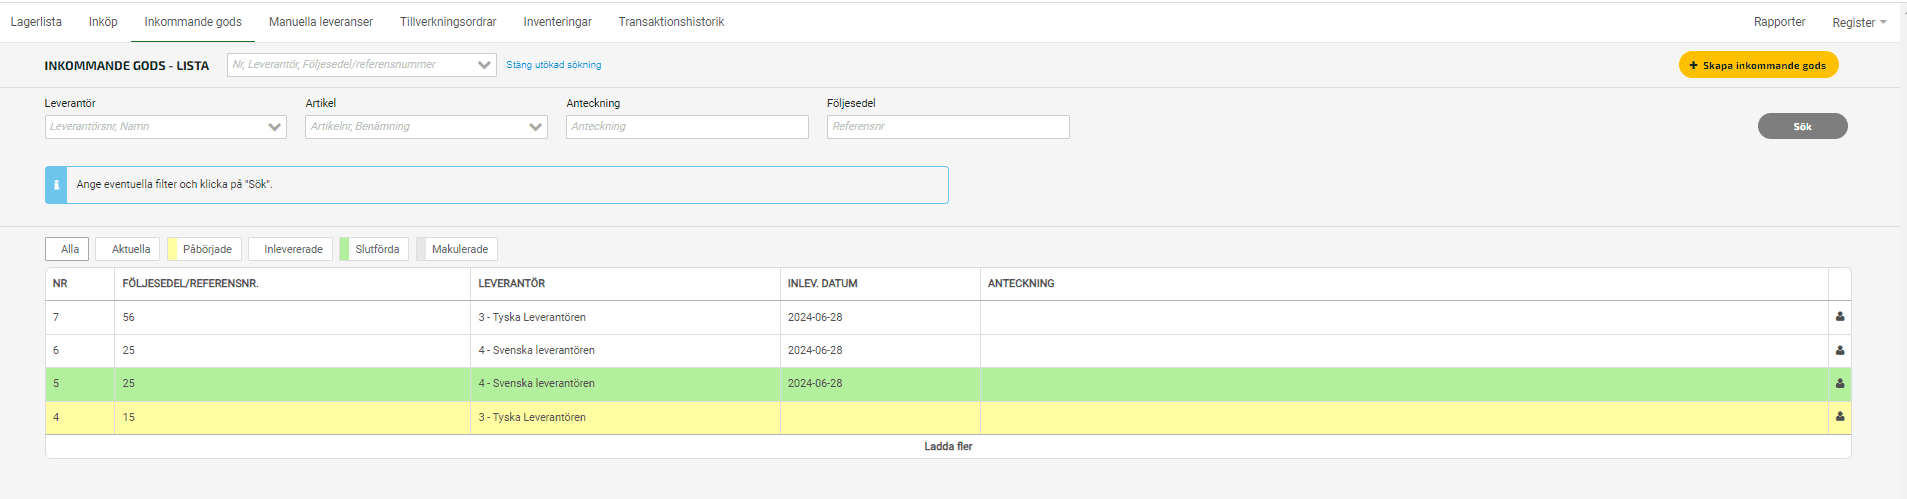Click the ANTECKNING column header
1907x499 pixels.
pyautogui.click(x=1021, y=284)
